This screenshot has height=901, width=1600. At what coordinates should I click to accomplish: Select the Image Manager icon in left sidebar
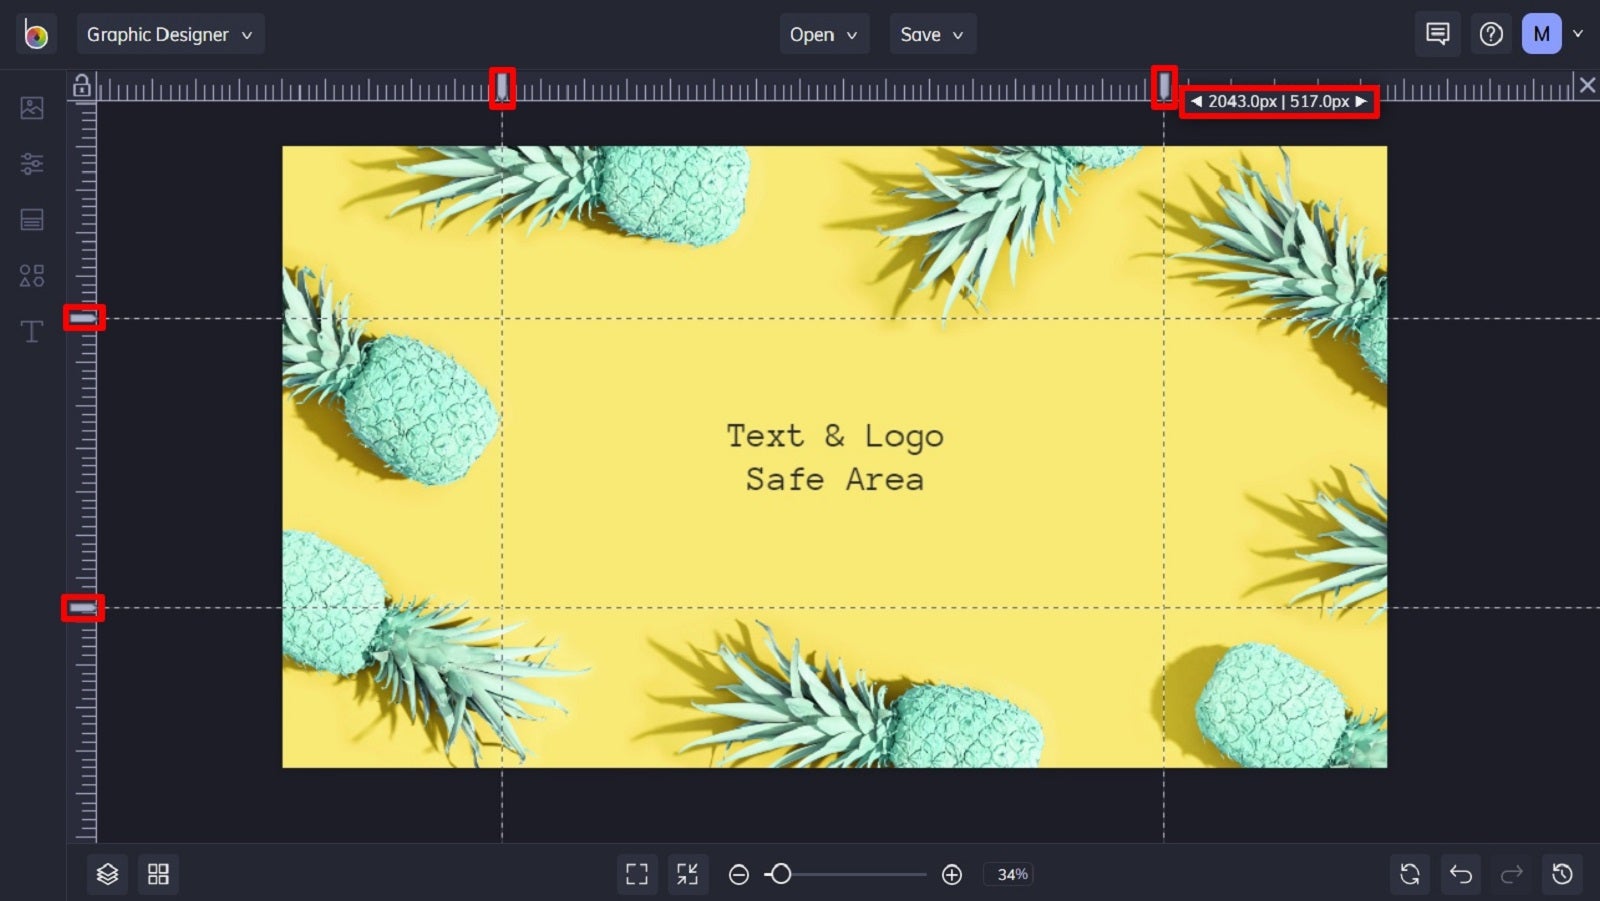[32, 108]
